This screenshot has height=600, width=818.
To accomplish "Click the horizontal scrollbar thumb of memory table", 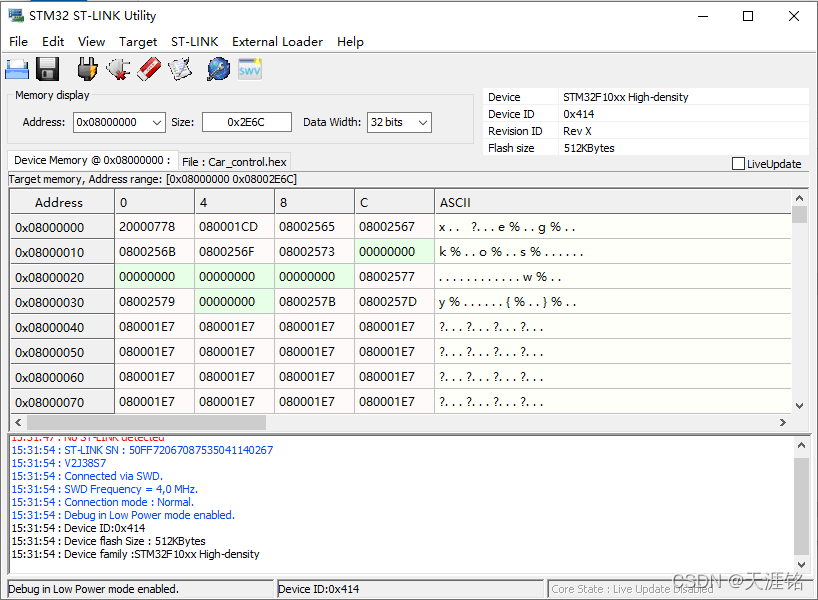I will tap(146, 422).
